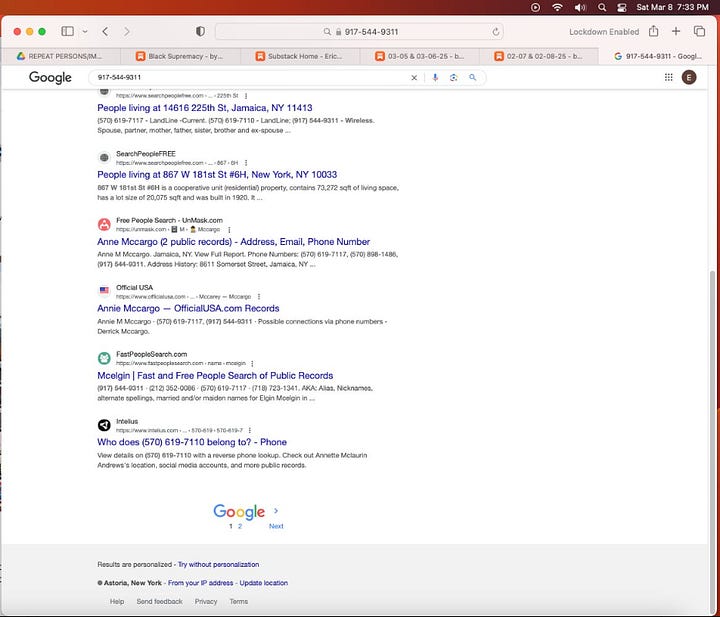Open Who does (570) 619-7110 belong to
The image size is (720, 617).
192,442
